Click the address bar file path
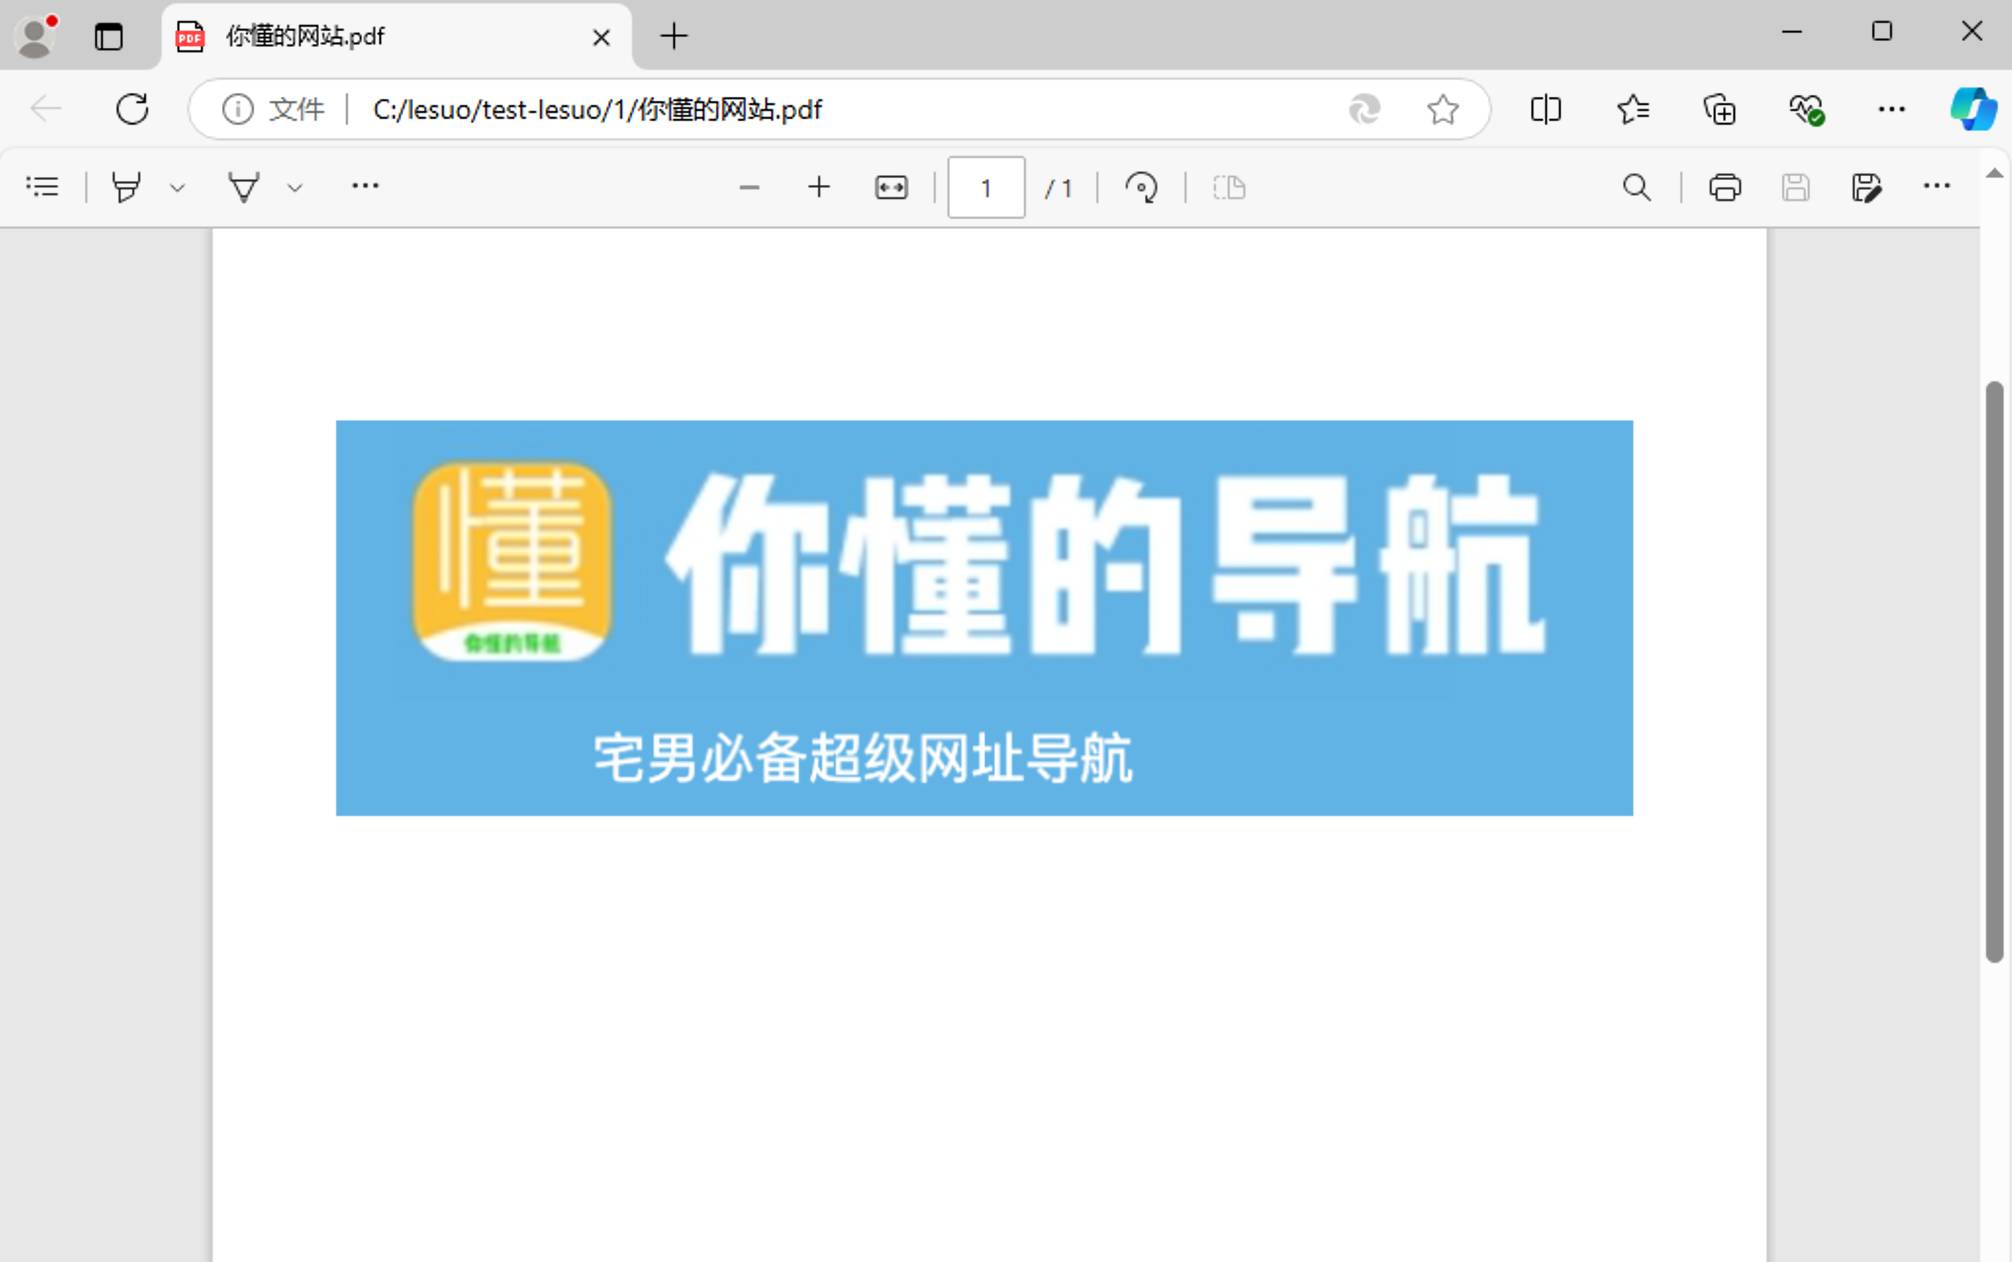2012x1262 pixels. click(x=597, y=109)
